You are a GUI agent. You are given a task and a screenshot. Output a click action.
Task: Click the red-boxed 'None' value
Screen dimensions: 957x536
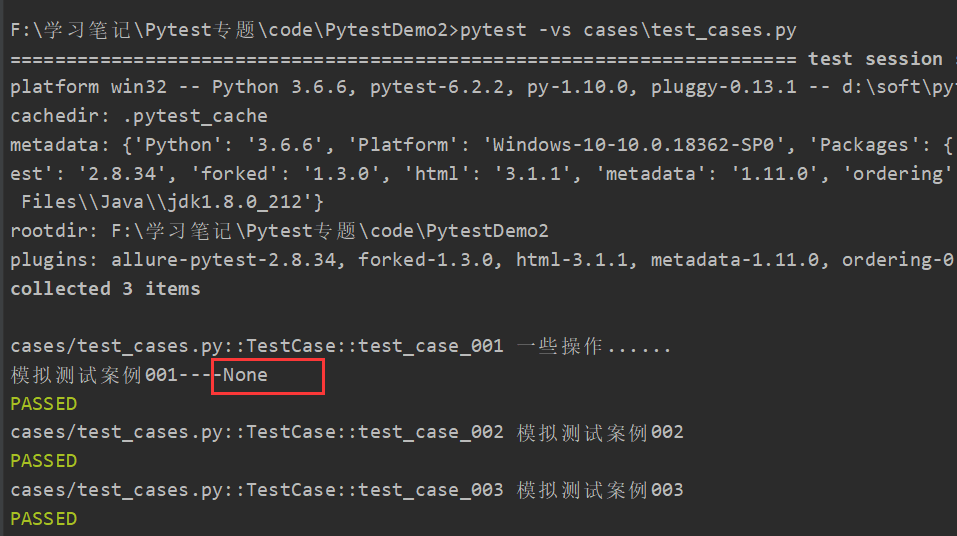[245, 376]
